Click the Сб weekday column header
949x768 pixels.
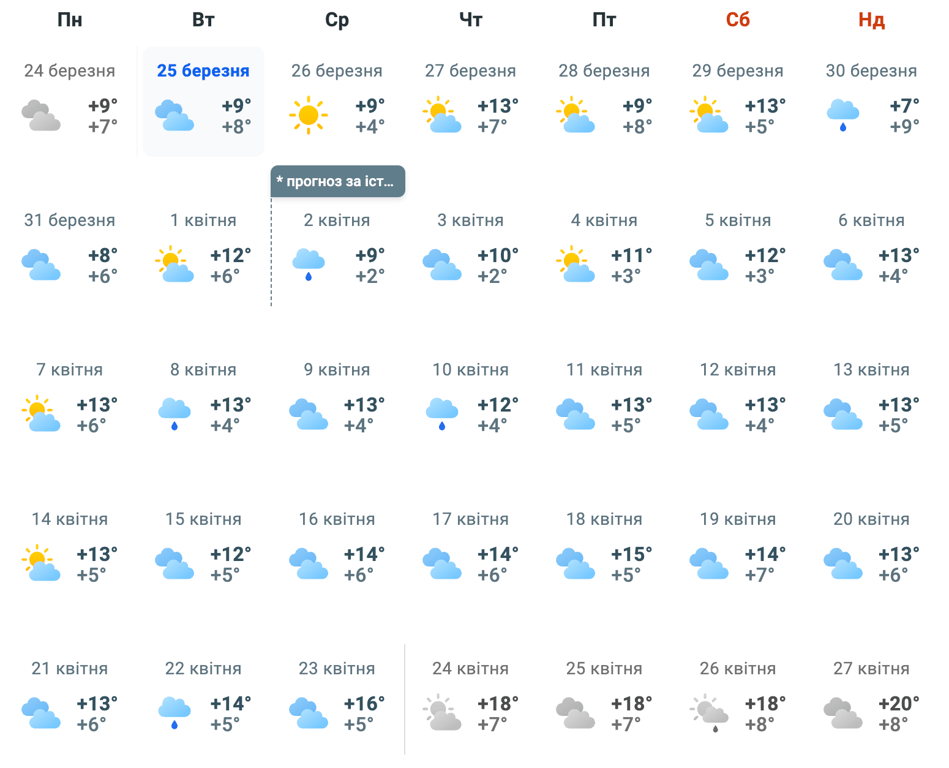point(738,20)
